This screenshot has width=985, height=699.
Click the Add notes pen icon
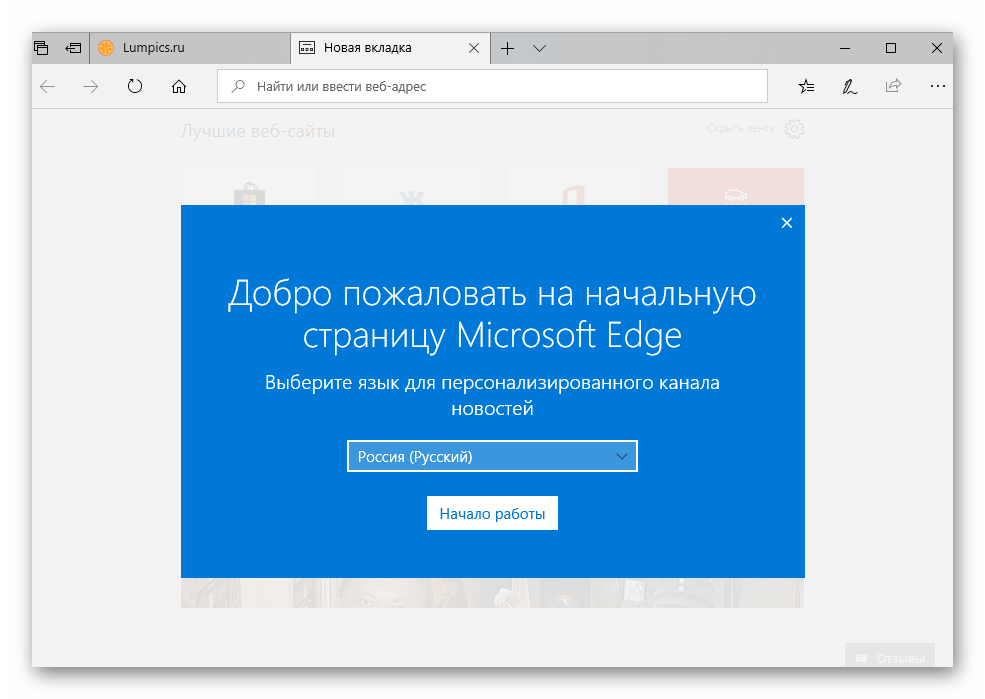[x=849, y=87]
